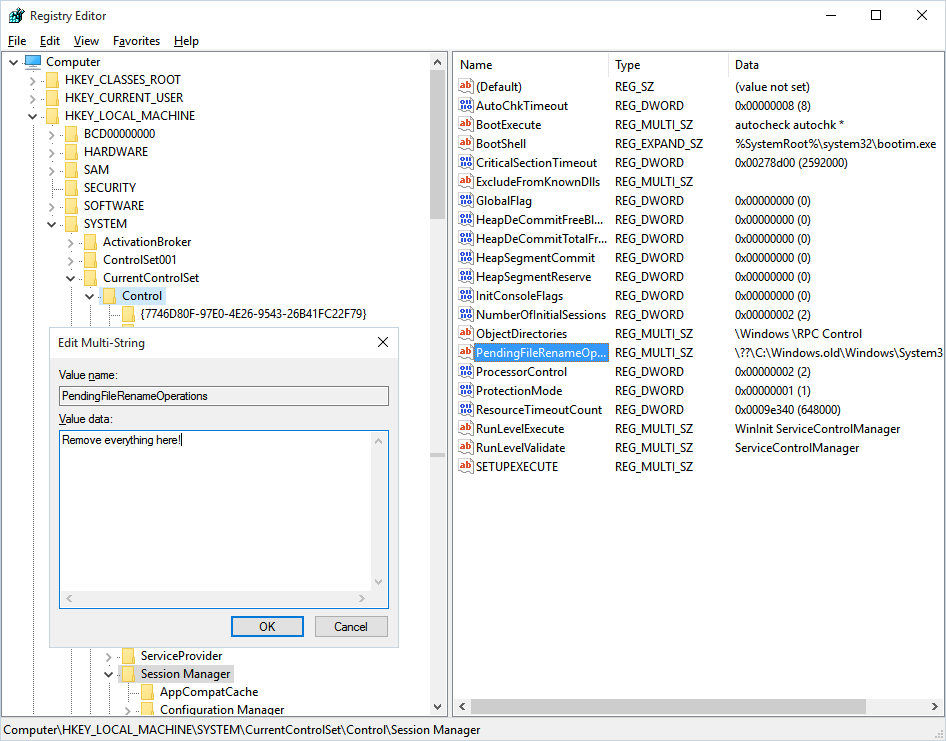Open the Help menu

click(186, 41)
